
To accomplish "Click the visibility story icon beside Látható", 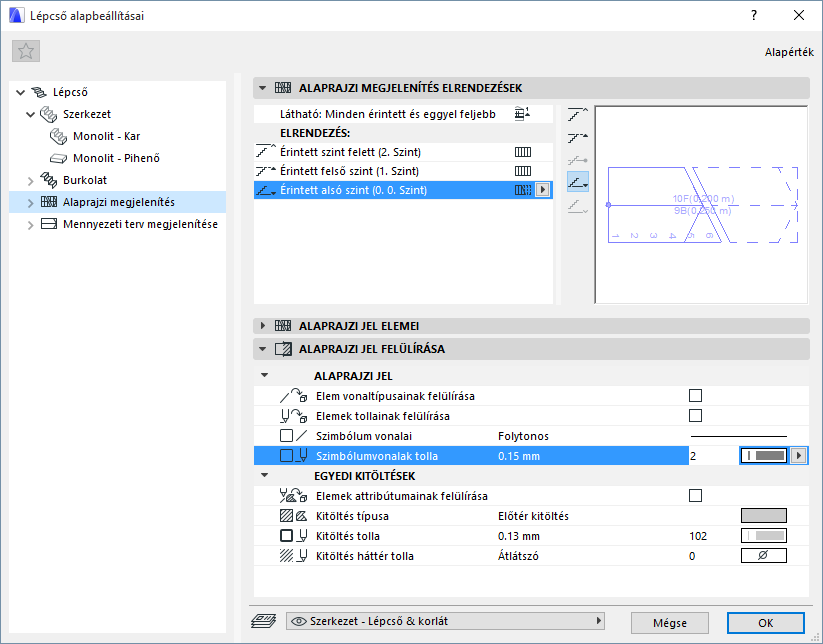I will [522, 113].
